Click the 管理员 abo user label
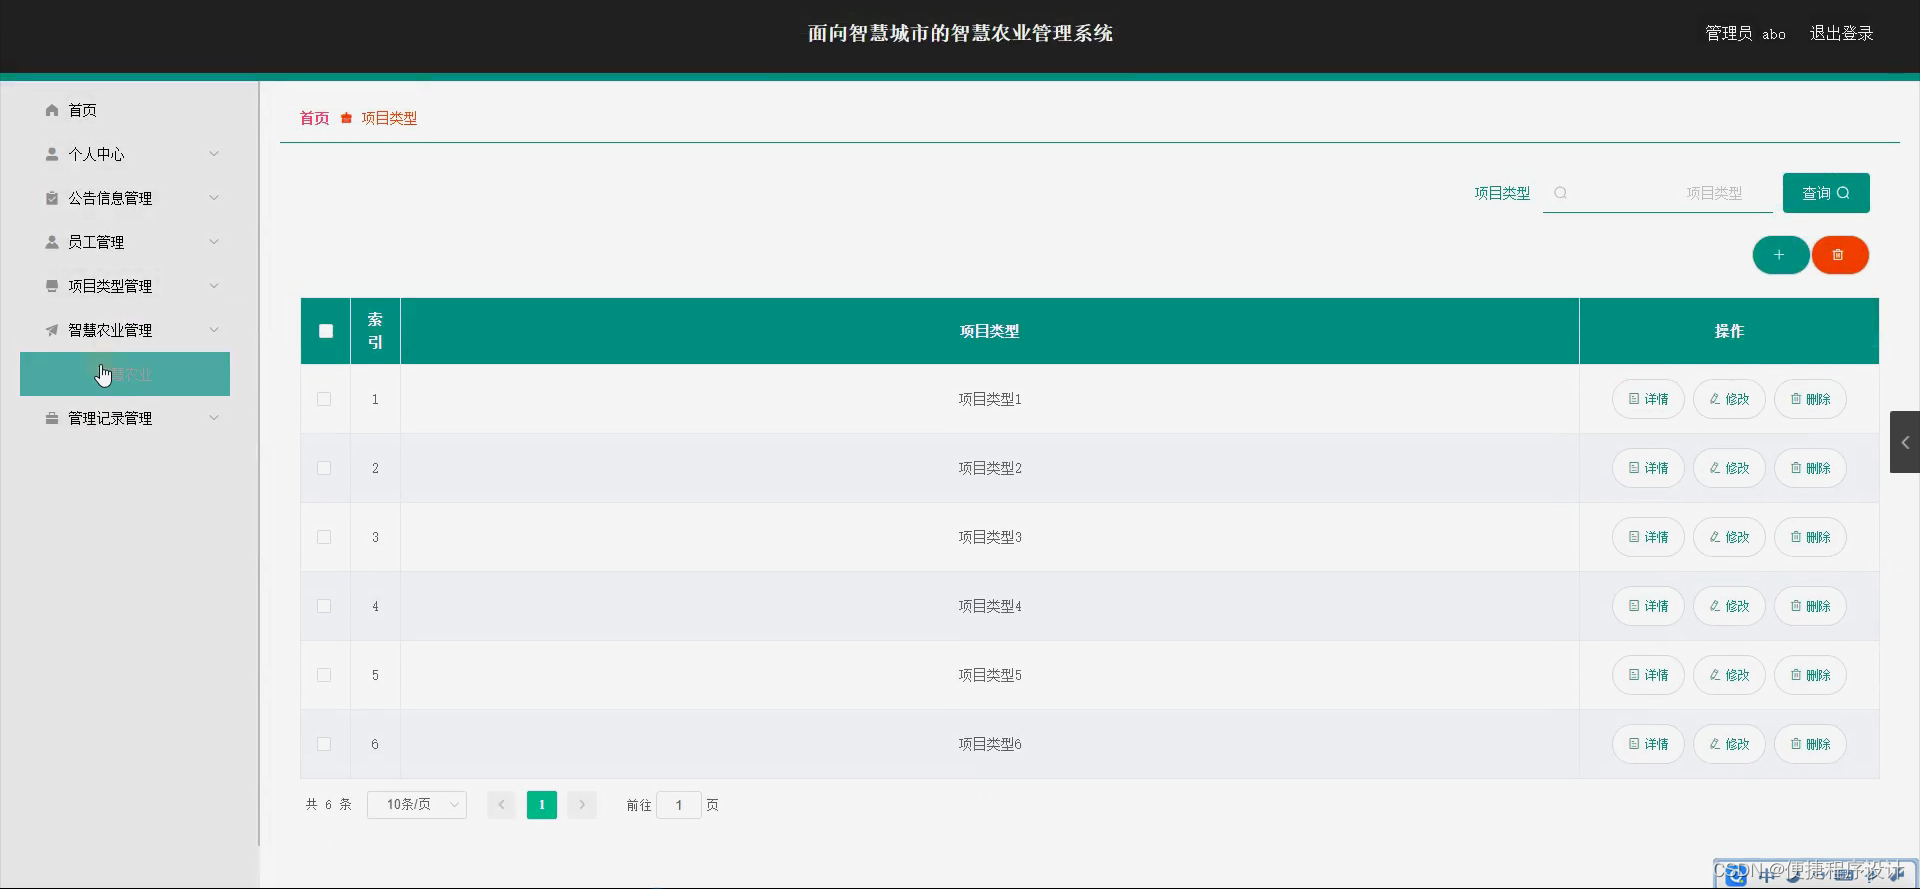Screen dimensions: 1920x889 tap(1745, 33)
